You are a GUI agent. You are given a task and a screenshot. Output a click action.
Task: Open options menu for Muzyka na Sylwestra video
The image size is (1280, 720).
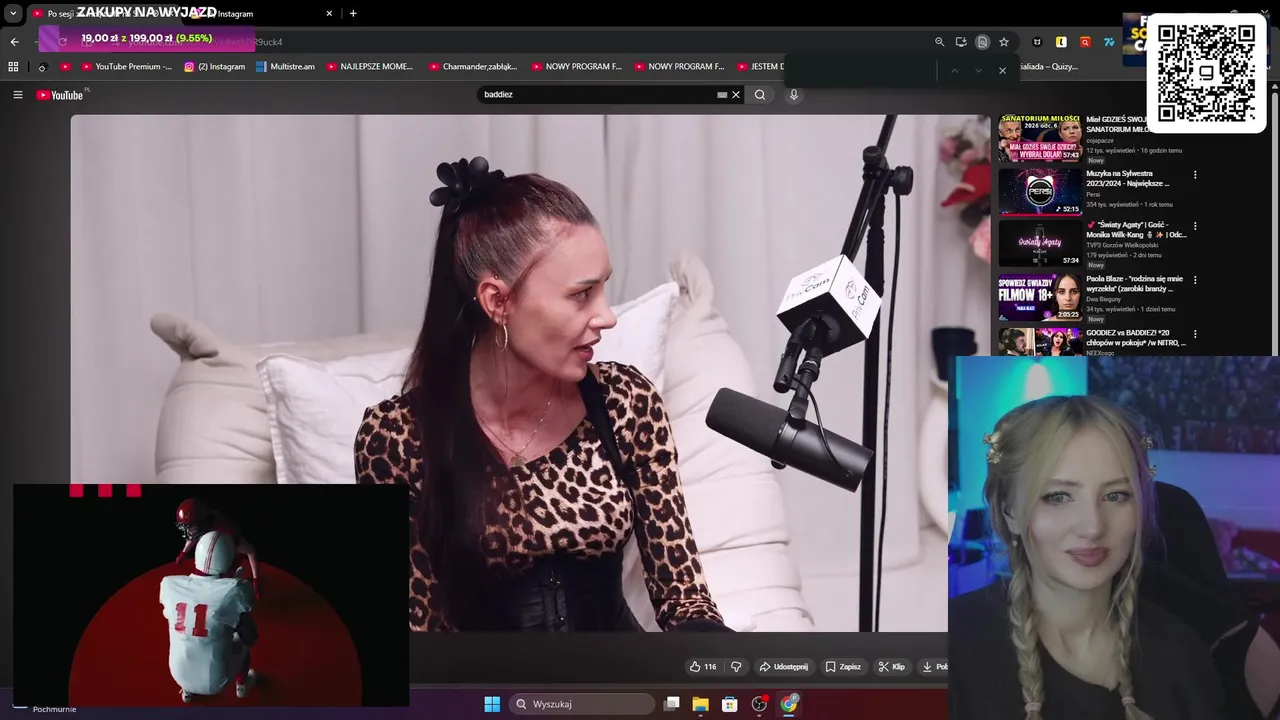pos(1195,175)
